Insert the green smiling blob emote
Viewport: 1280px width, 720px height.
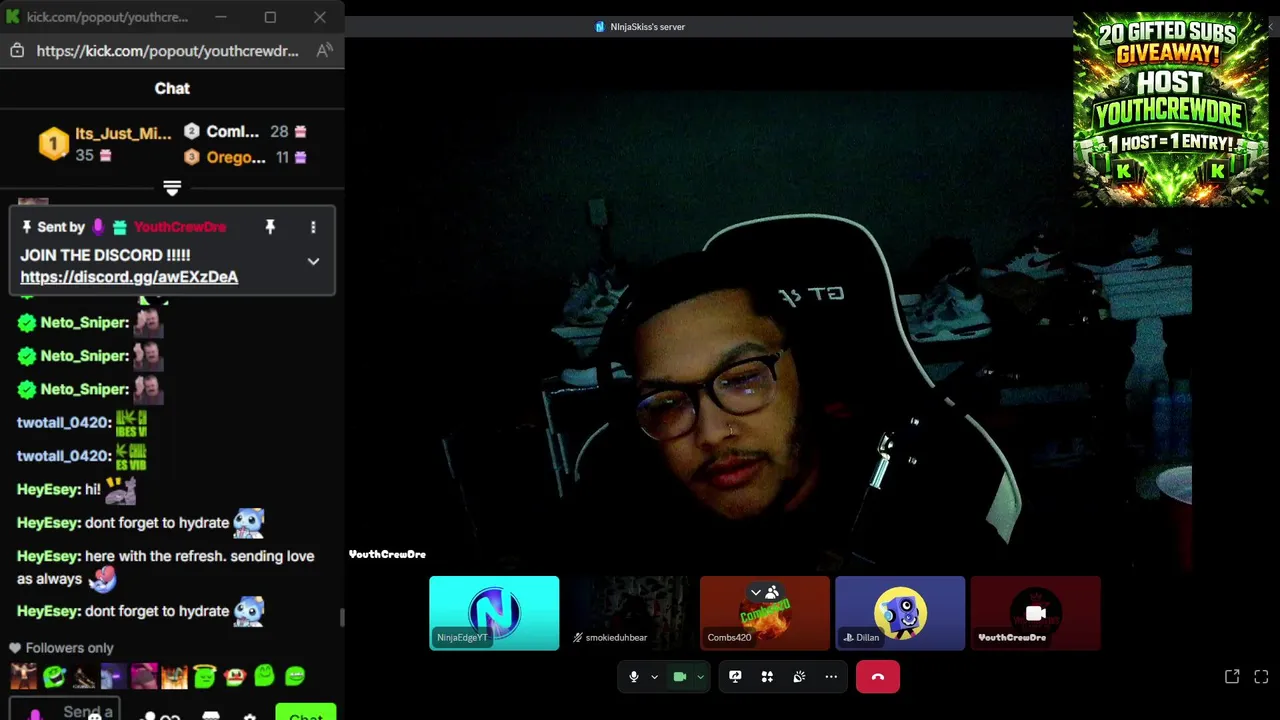[x=264, y=676]
